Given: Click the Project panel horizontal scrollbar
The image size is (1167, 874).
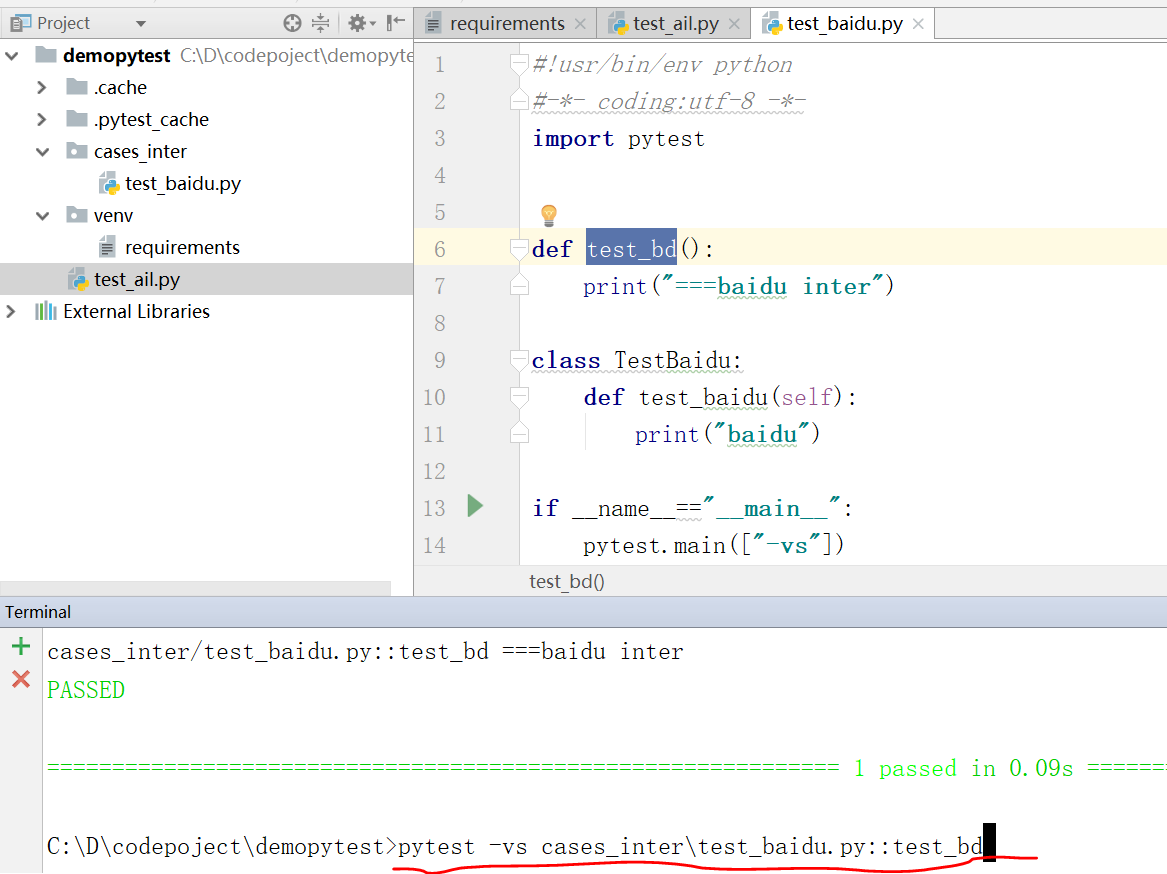Looking at the screenshot, I should [x=196, y=588].
